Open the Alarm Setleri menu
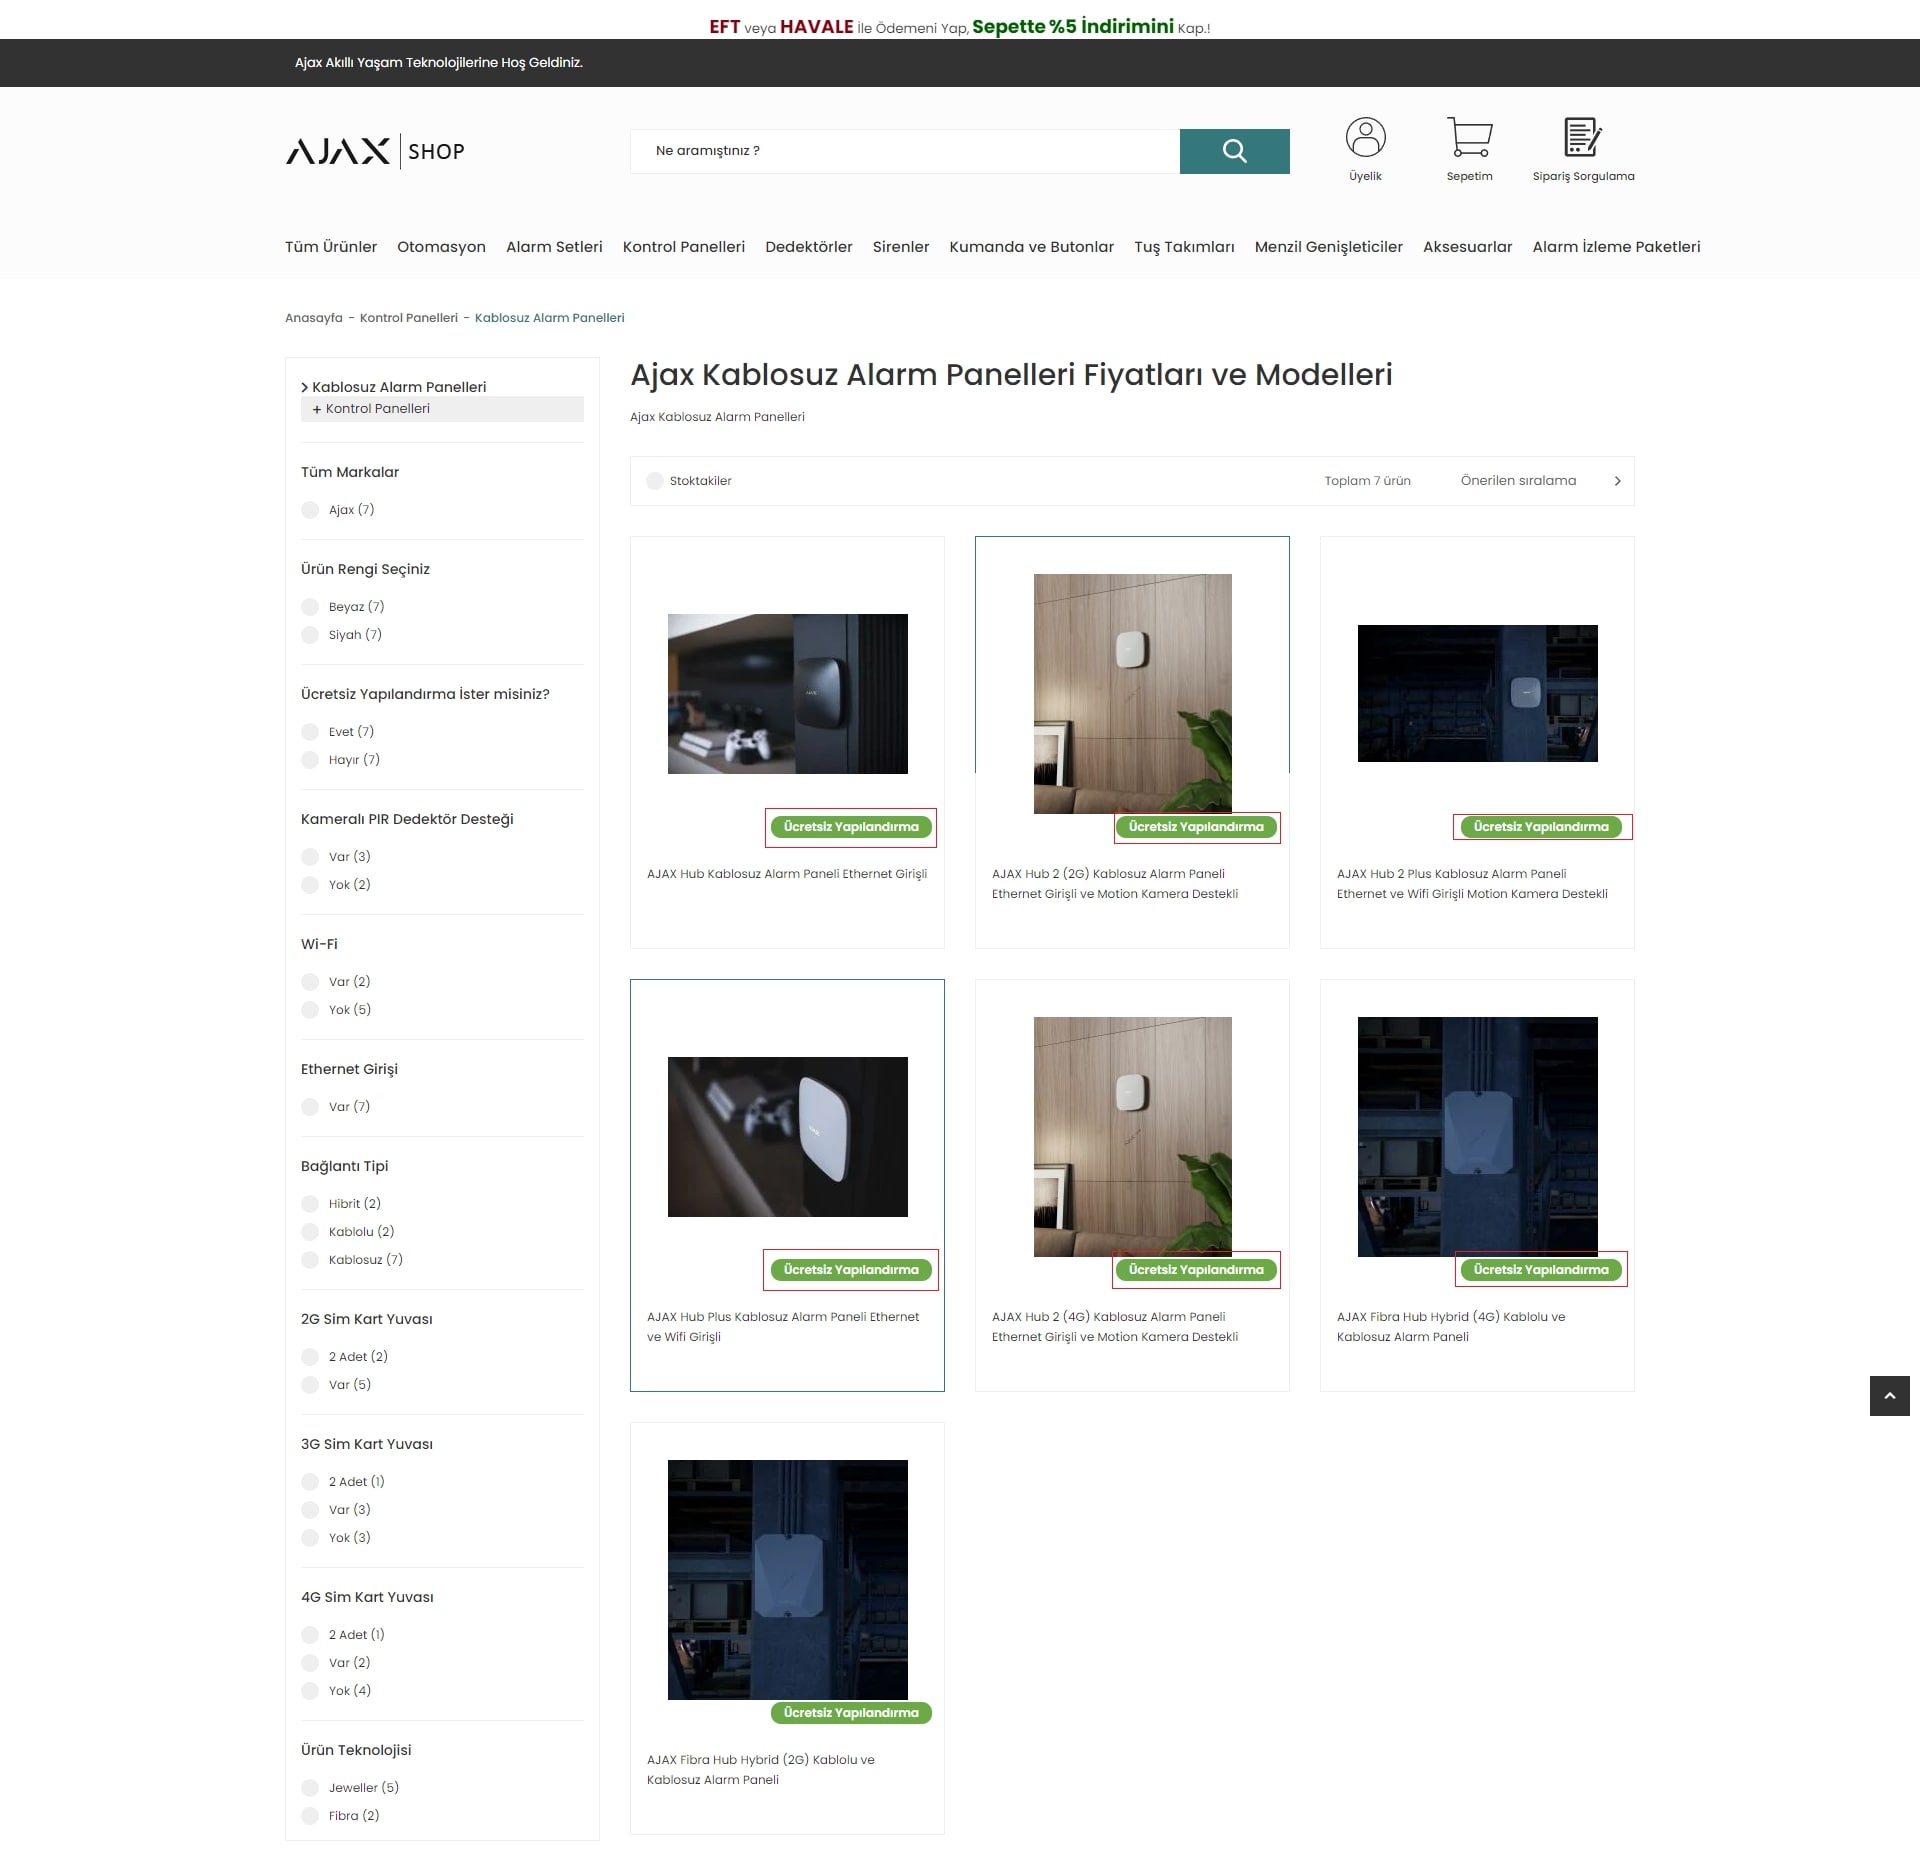This screenshot has height=1859, width=1920. click(554, 247)
